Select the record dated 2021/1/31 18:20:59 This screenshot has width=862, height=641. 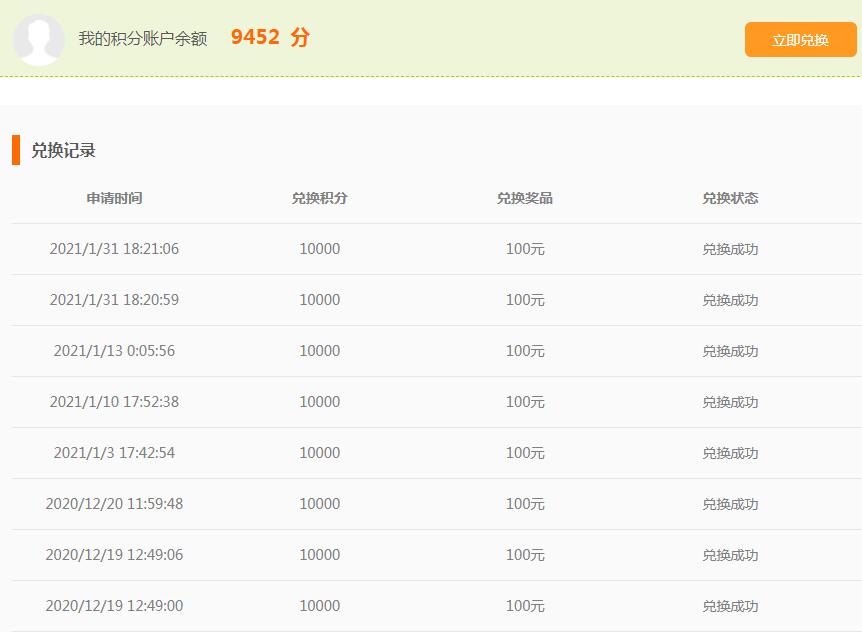114,300
